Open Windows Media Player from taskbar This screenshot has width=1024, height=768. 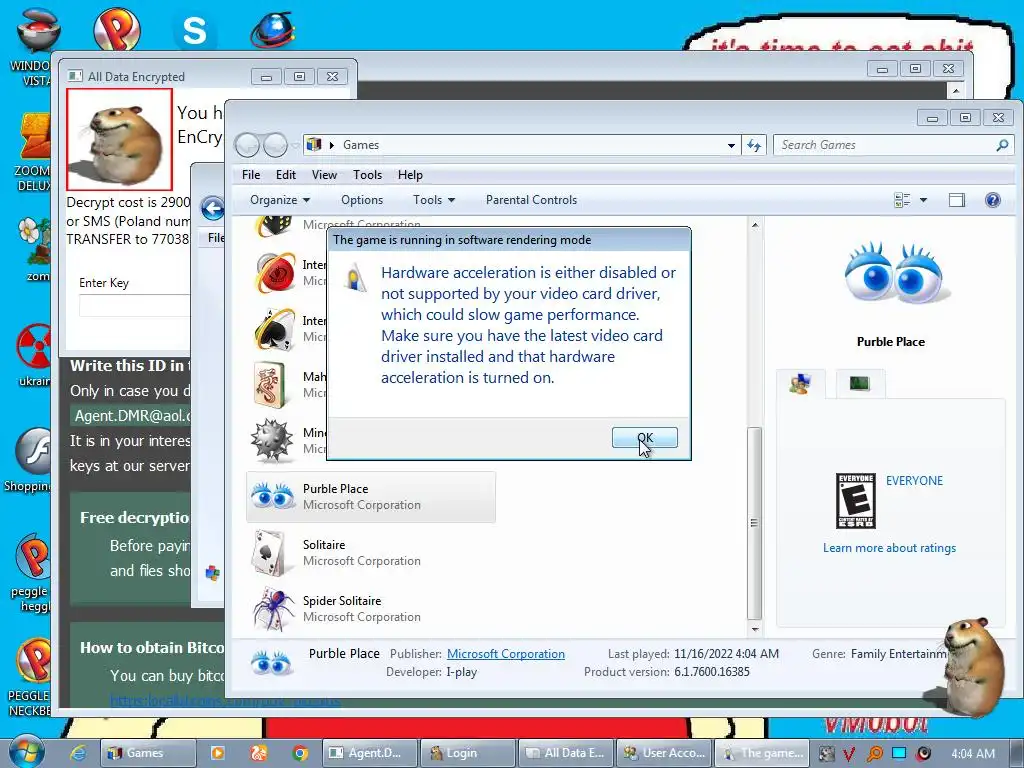[217, 753]
